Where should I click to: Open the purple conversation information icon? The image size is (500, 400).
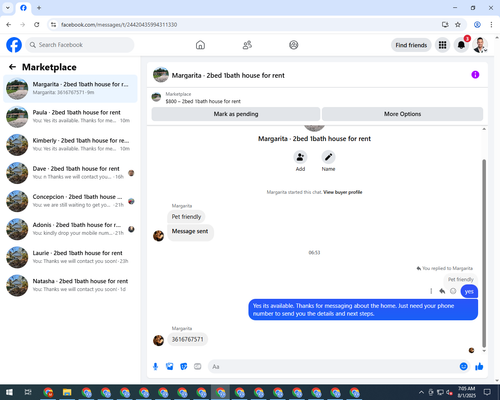[475, 75]
